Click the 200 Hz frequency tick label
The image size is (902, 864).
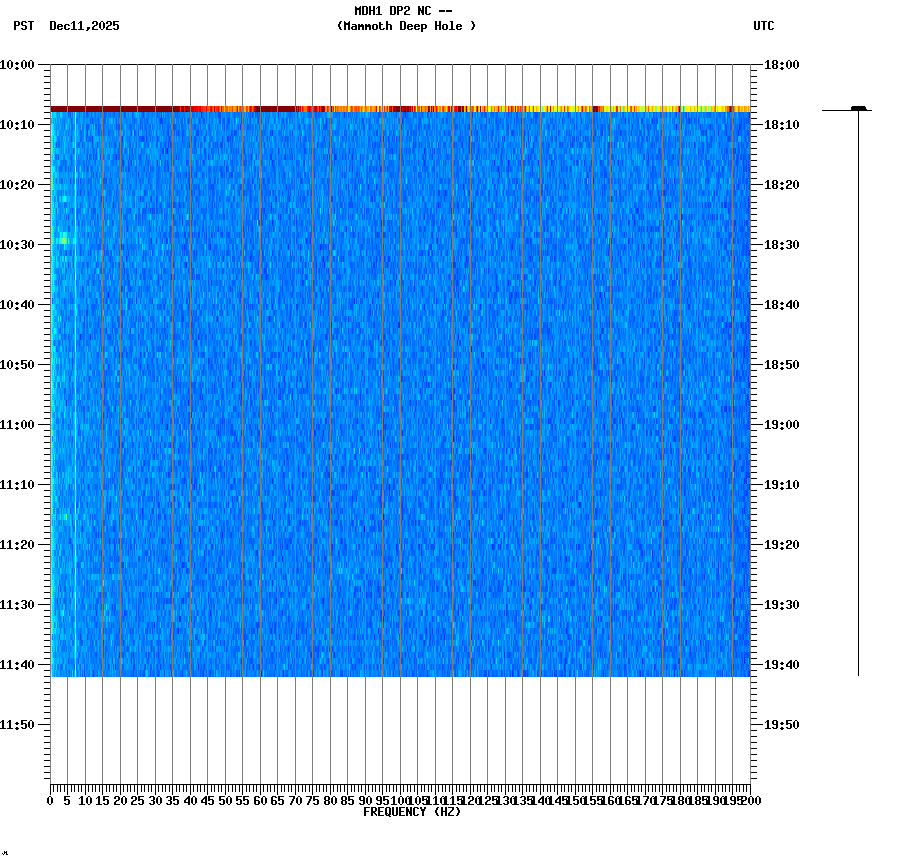pyautogui.click(x=748, y=800)
